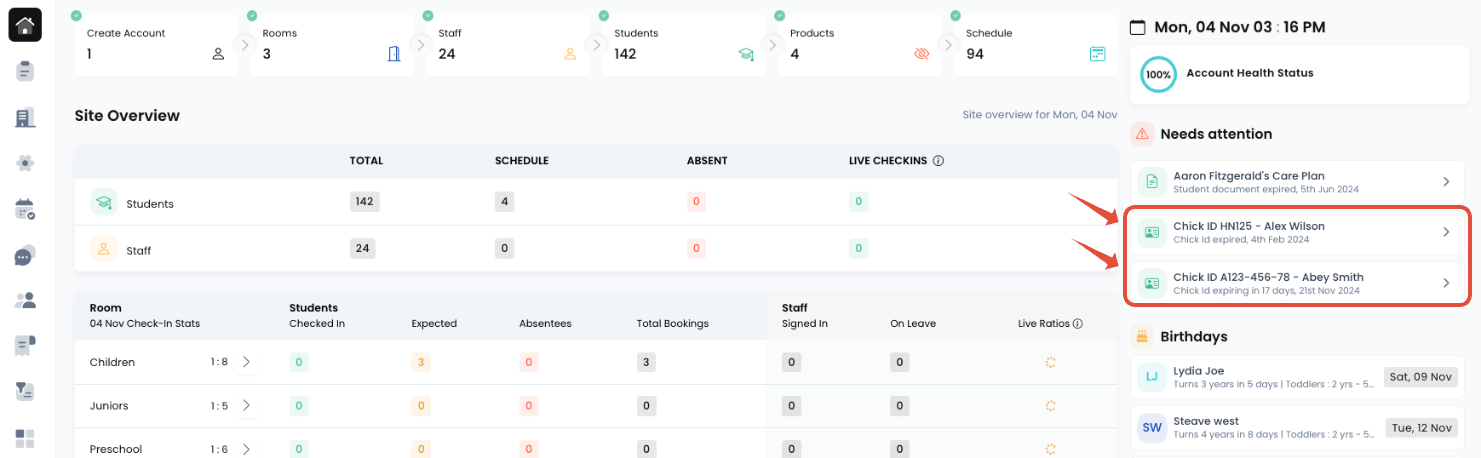Click the Students total count 142
Viewport: 1481px width, 458px height.
click(364, 202)
